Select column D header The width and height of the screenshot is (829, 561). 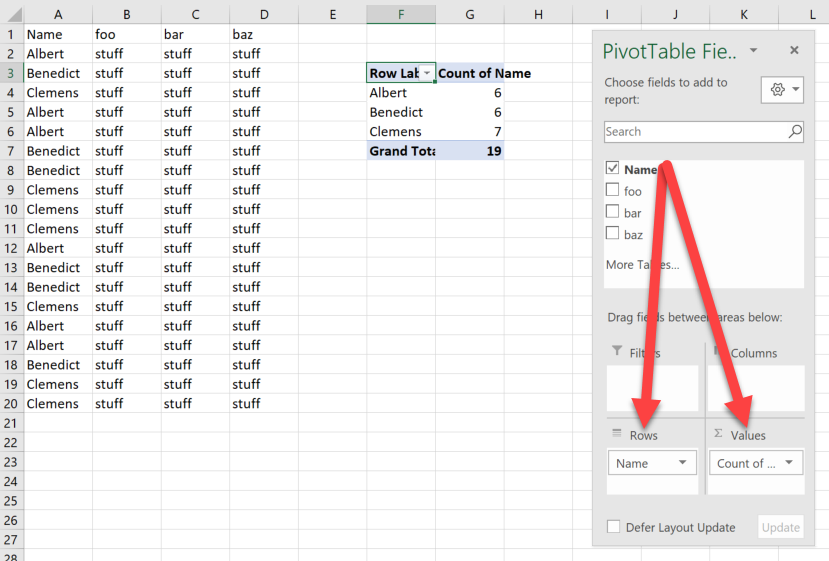(x=264, y=14)
